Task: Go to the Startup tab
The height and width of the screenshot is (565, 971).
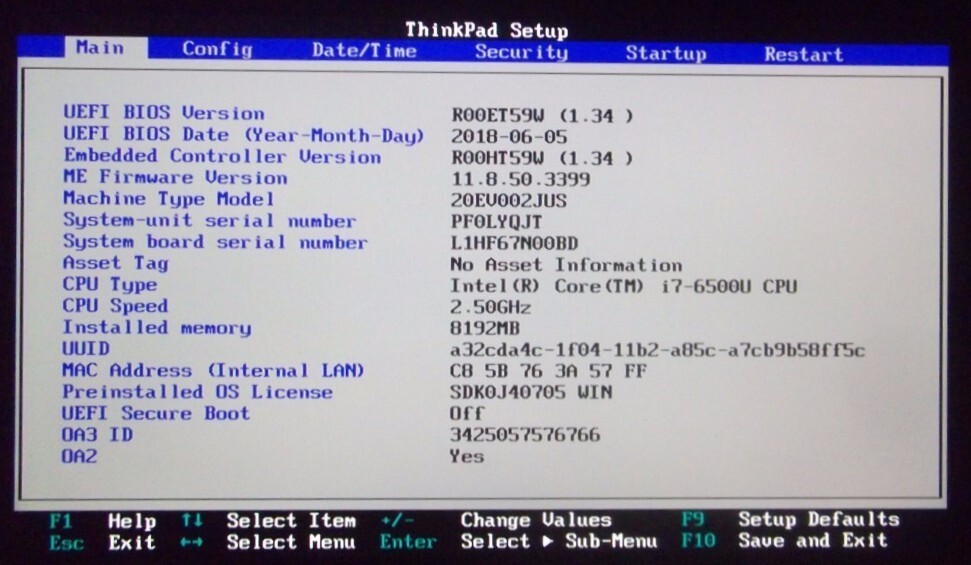Action: tap(665, 54)
